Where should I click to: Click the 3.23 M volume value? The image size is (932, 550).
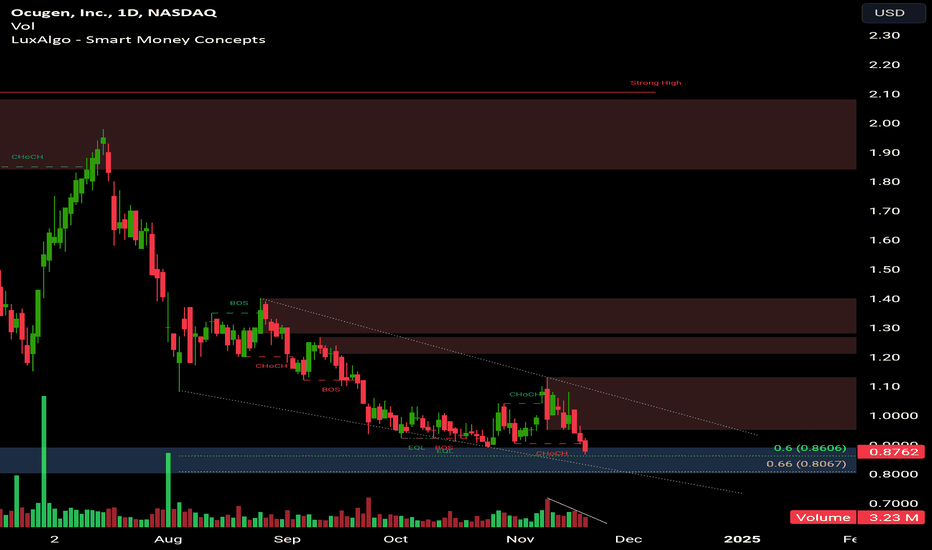pyautogui.click(x=893, y=517)
